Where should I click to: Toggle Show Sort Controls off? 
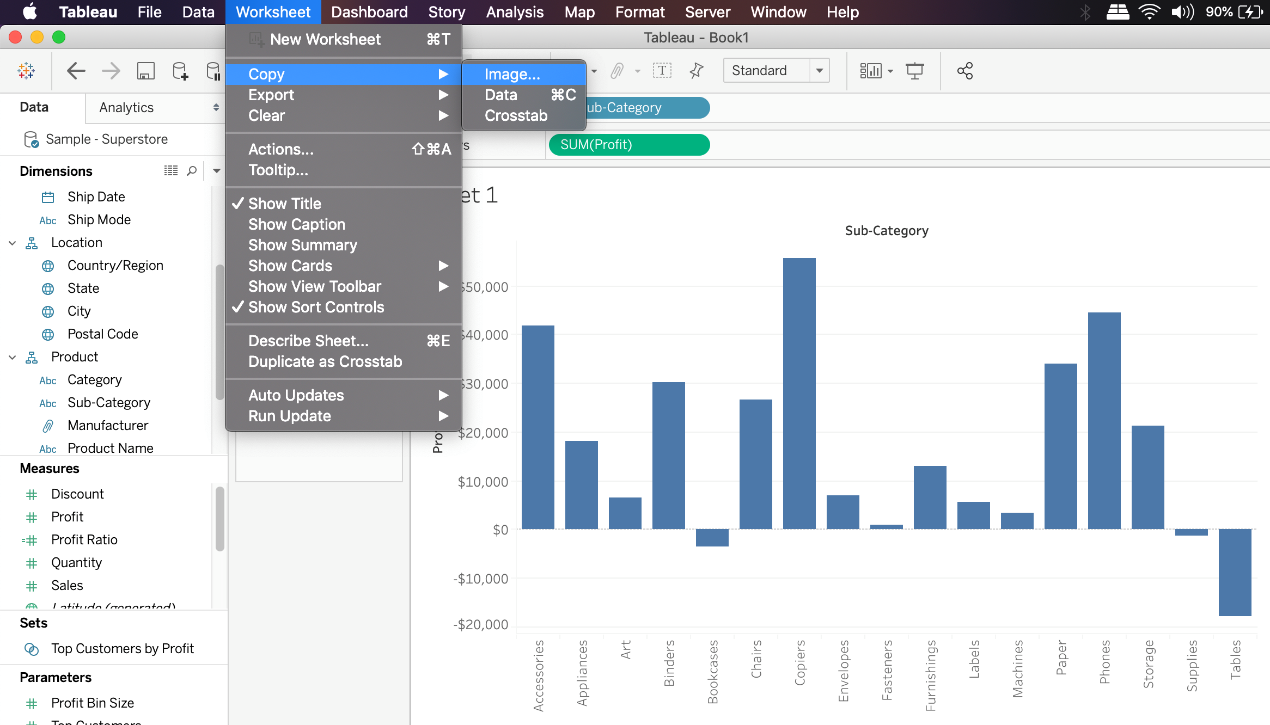pos(316,307)
